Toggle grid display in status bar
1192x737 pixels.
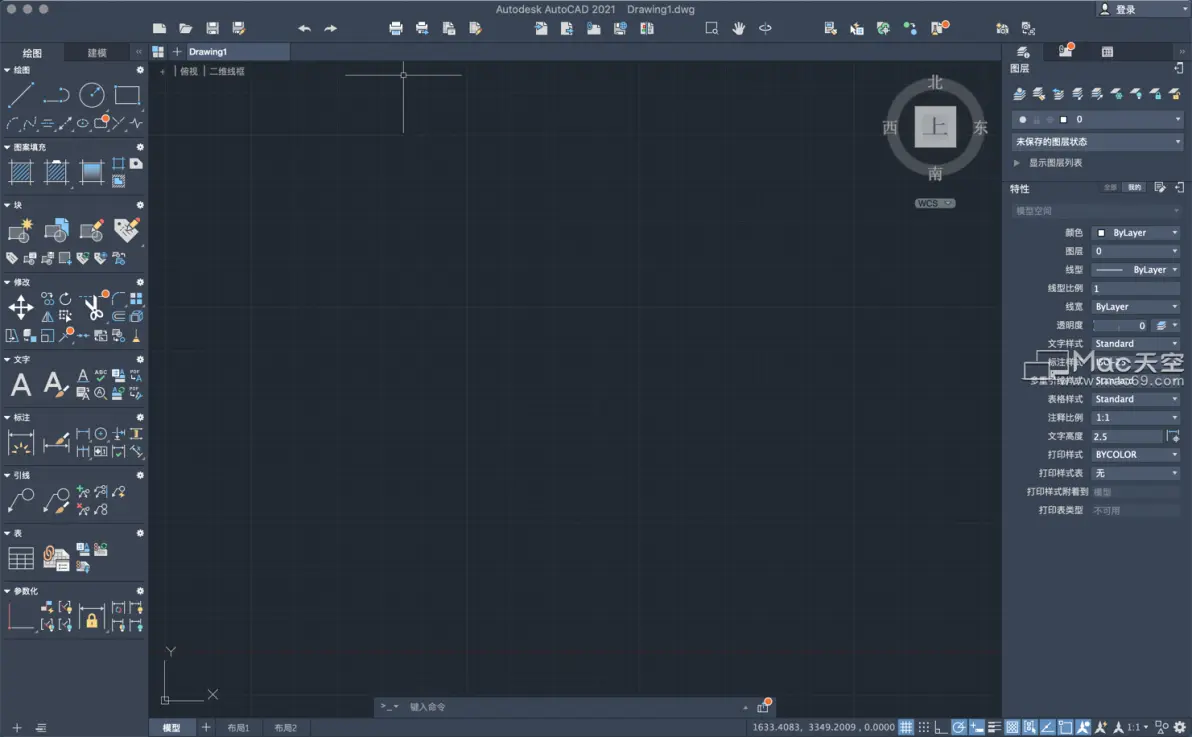coord(905,727)
